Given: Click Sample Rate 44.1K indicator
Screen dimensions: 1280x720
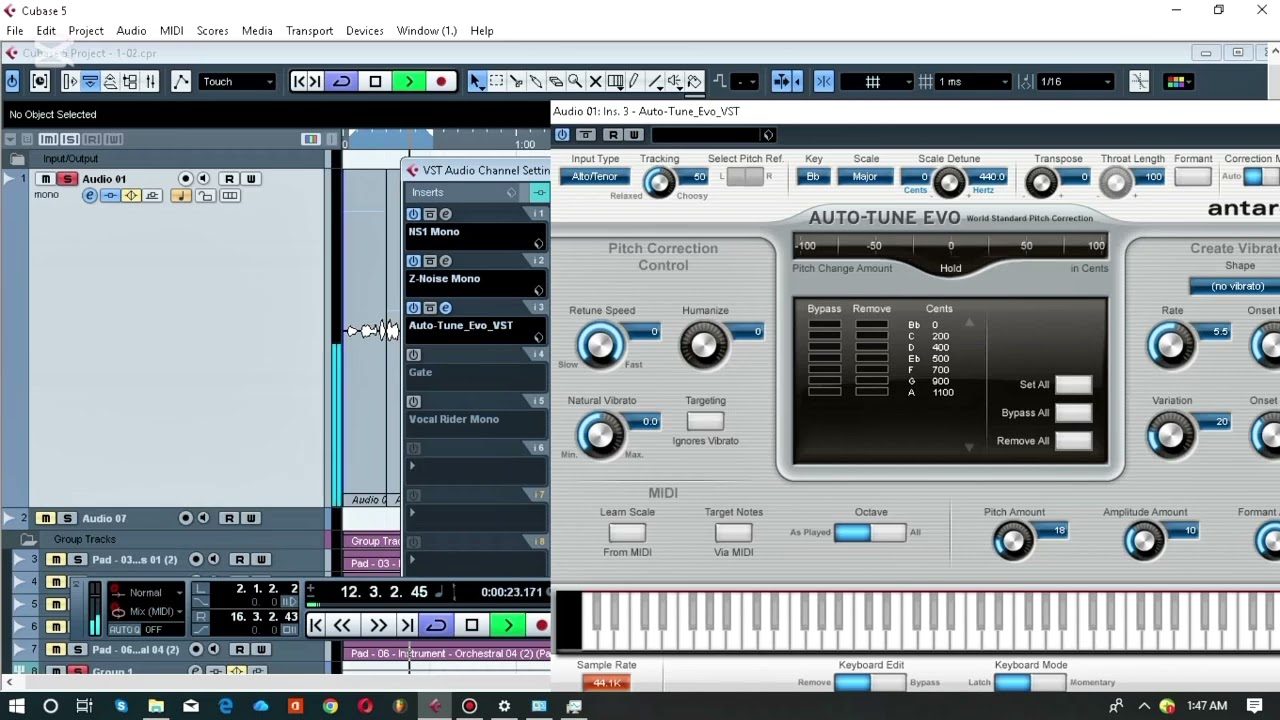Looking at the screenshot, I should [606, 683].
